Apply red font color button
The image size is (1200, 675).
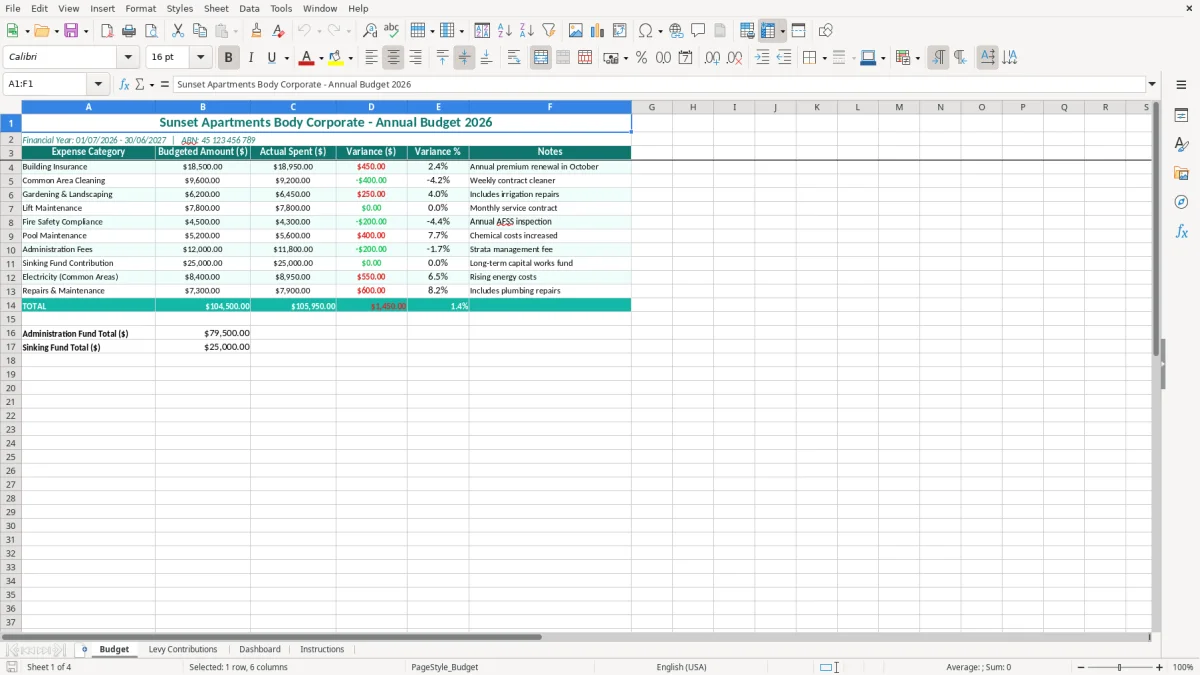click(306, 58)
